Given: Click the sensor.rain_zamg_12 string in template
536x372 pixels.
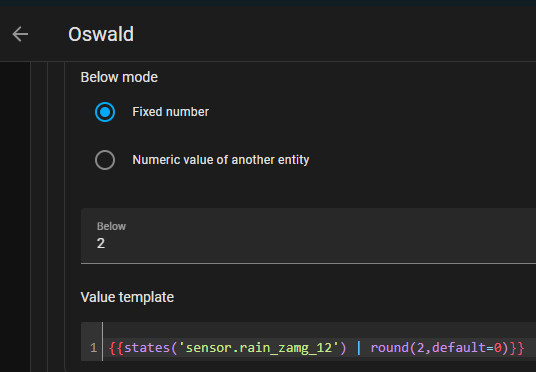Looking at the screenshot, I should click(258, 348).
